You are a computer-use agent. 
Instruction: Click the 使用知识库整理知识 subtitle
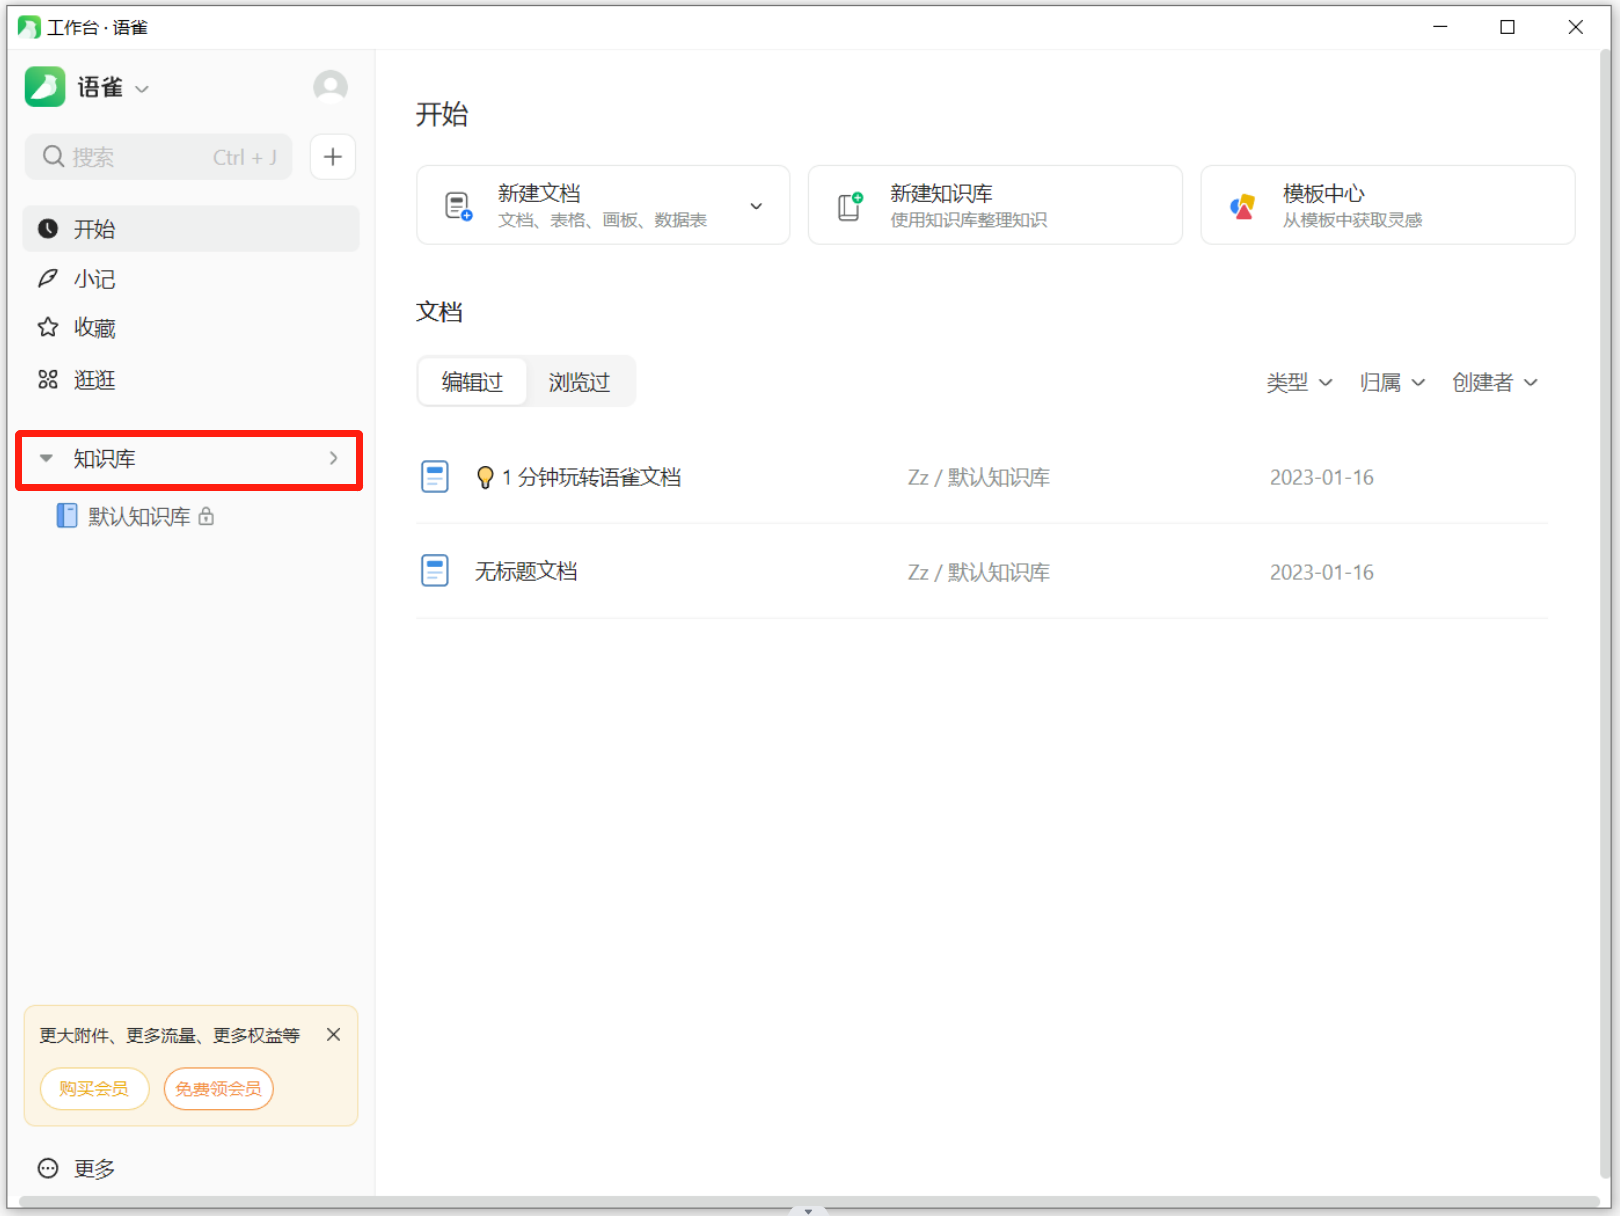[x=969, y=220]
